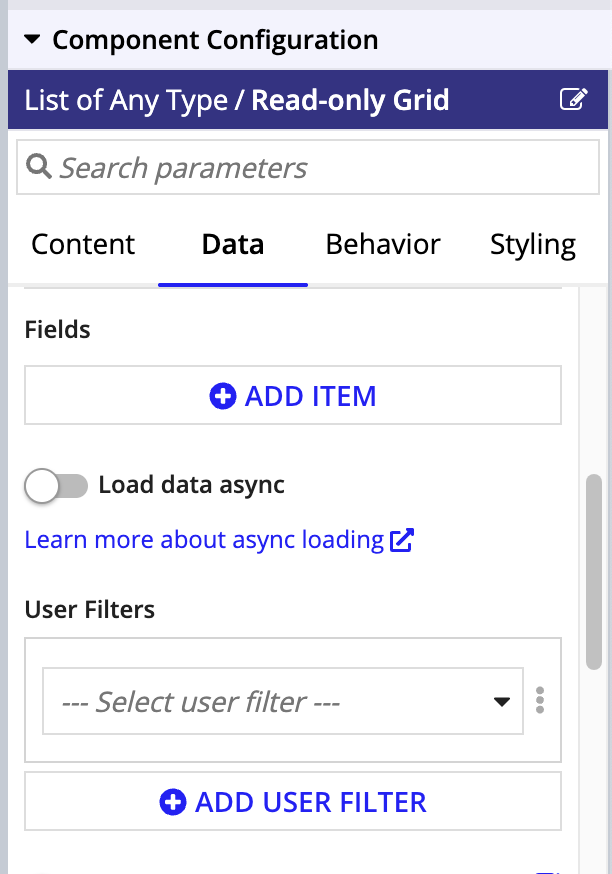612x874 pixels.
Task: Click the edit icon beside Read-only Grid
Action: coord(574,100)
